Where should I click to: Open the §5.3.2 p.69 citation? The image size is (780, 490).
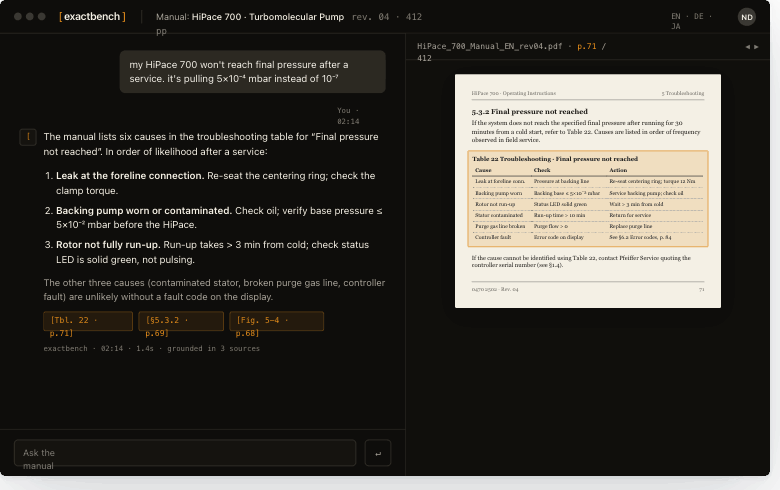[181, 321]
